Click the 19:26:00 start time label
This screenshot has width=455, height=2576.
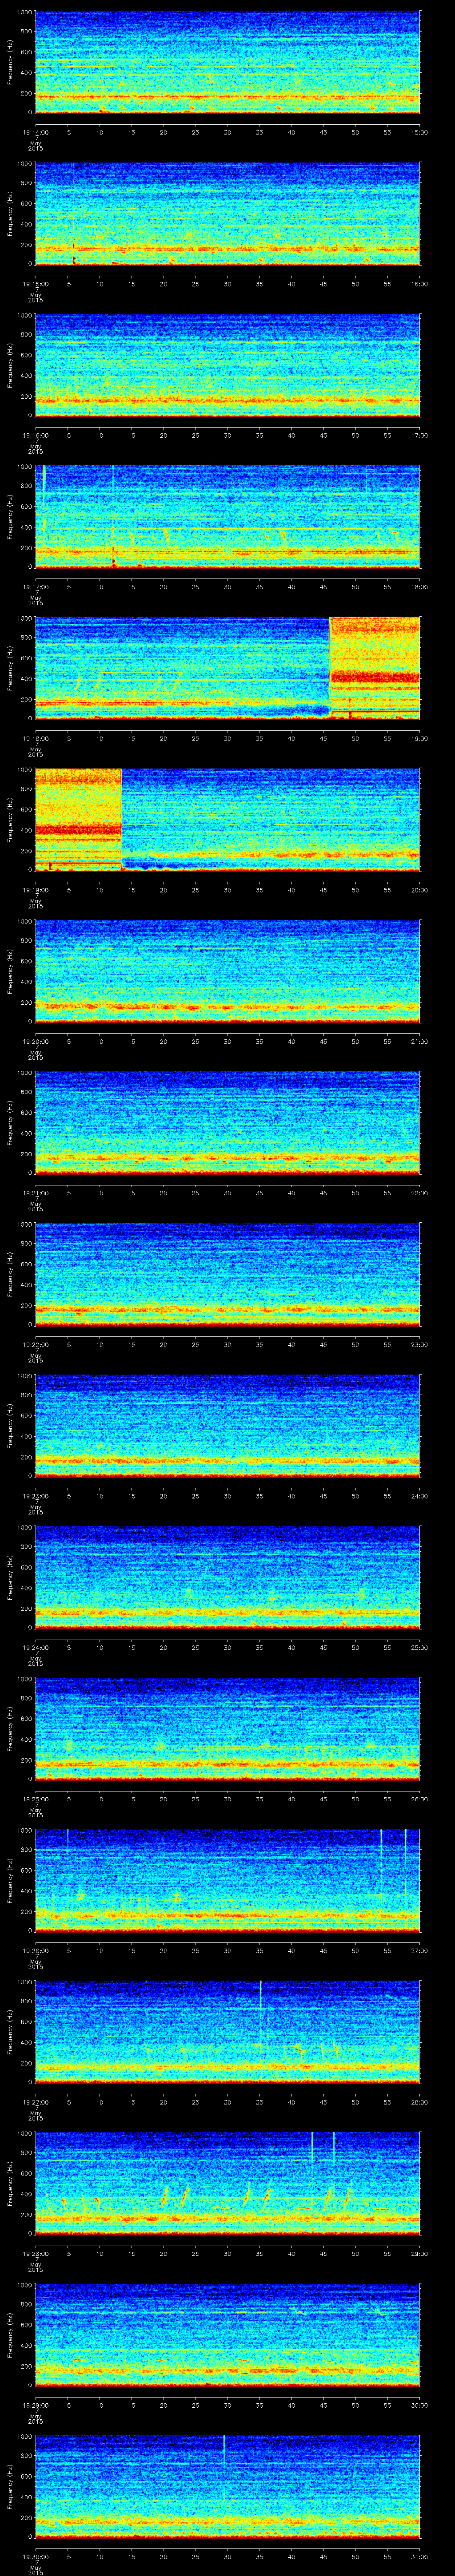click(35, 1950)
